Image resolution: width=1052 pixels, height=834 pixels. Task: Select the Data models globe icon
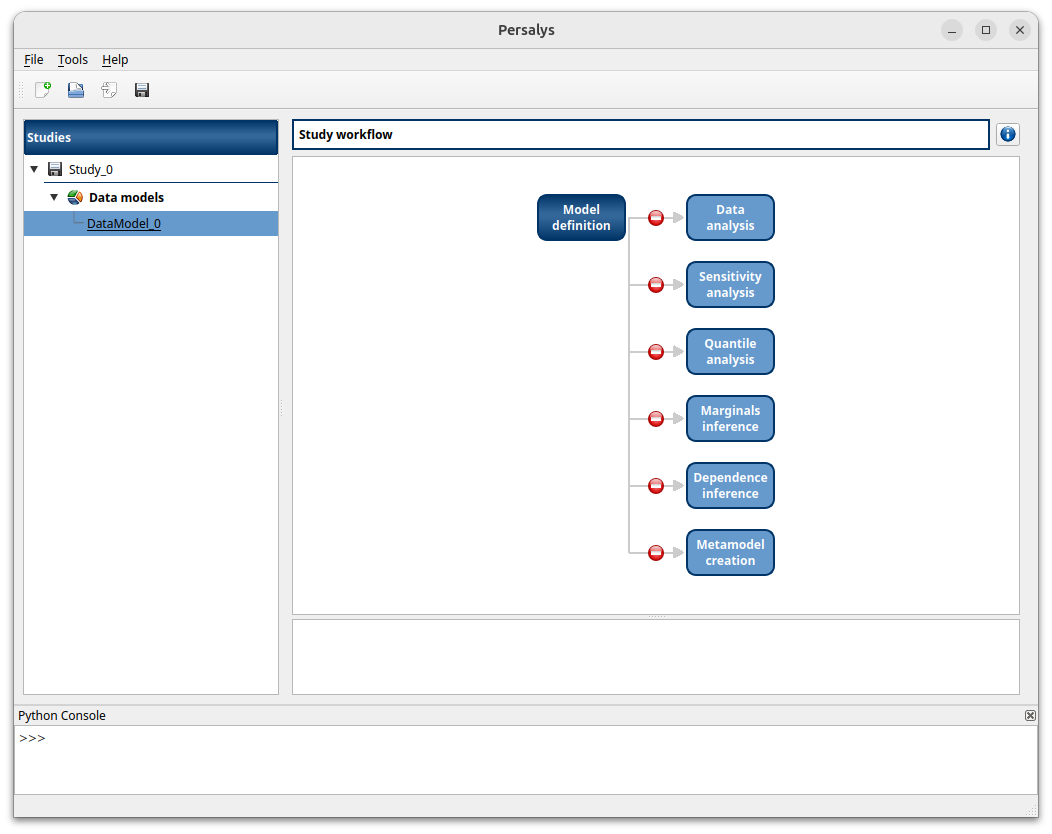tap(75, 196)
